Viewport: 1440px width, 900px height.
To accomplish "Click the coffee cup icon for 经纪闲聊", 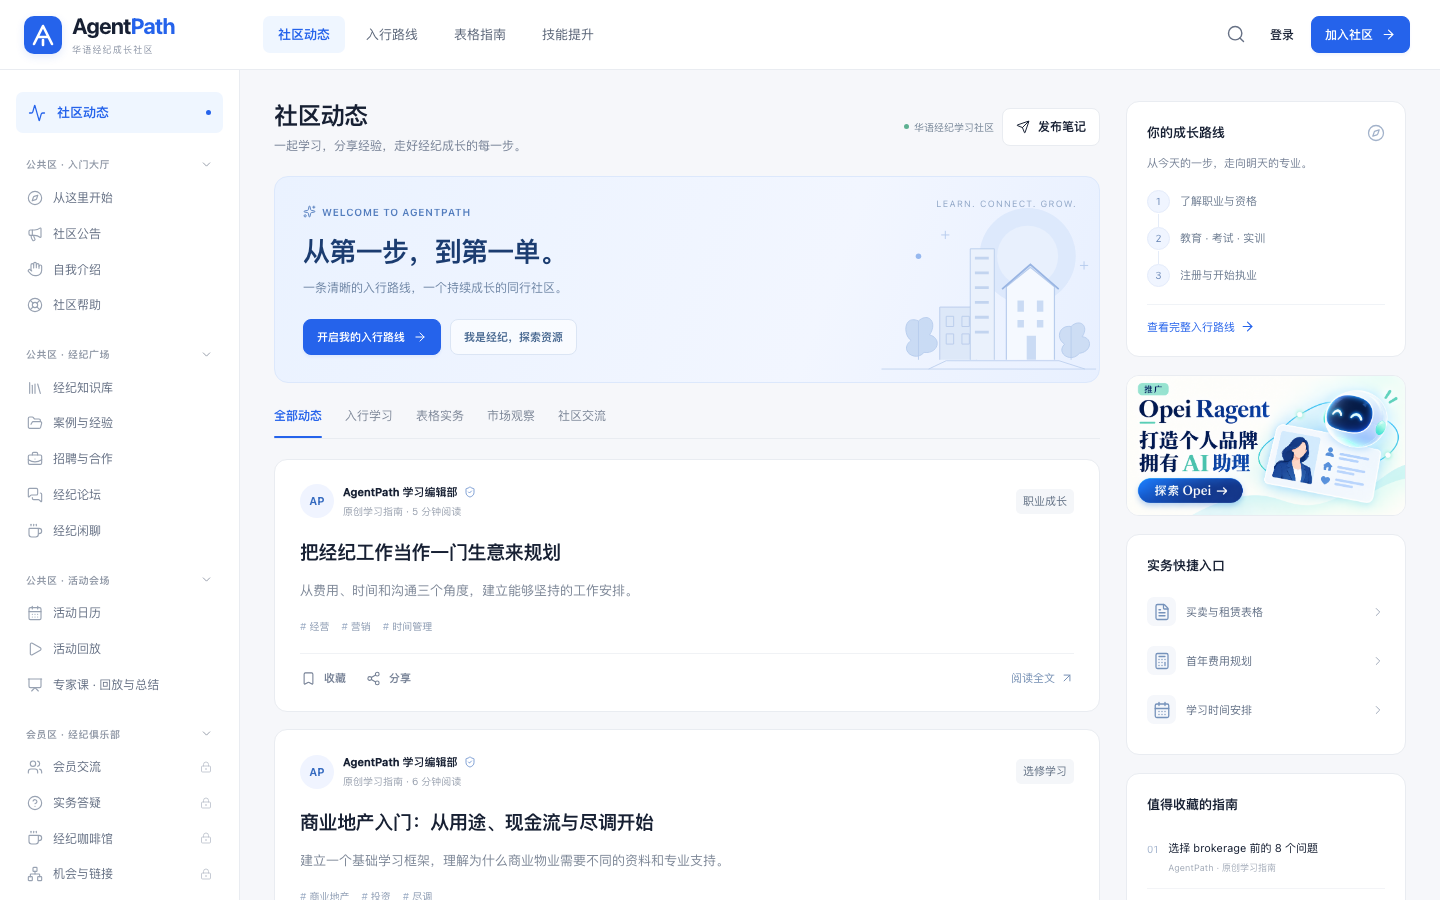I will tap(35, 531).
